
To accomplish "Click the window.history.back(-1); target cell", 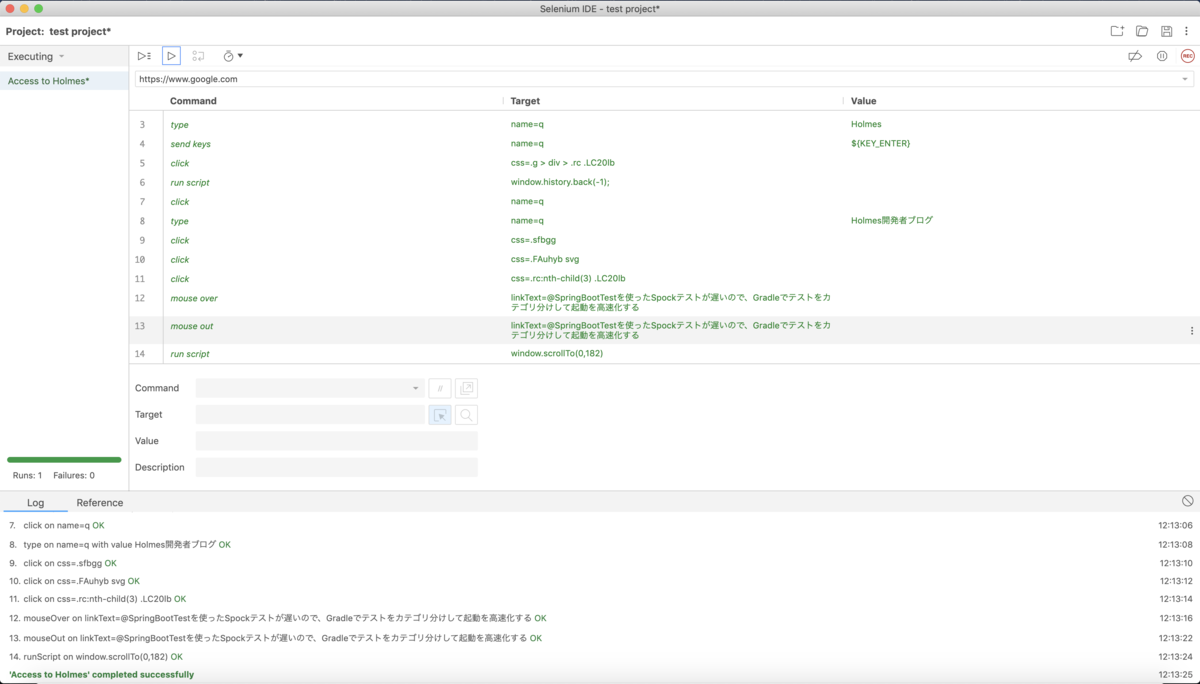I will click(560, 182).
